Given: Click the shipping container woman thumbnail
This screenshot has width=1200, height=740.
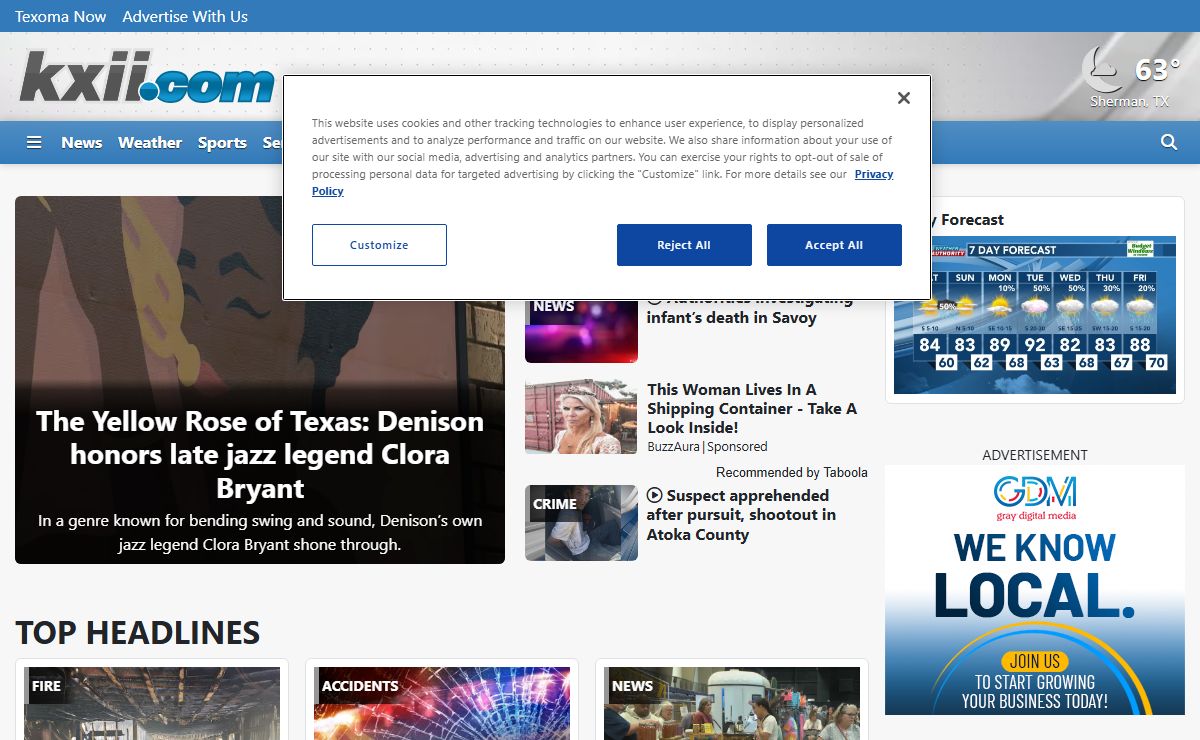Looking at the screenshot, I should point(581,416).
